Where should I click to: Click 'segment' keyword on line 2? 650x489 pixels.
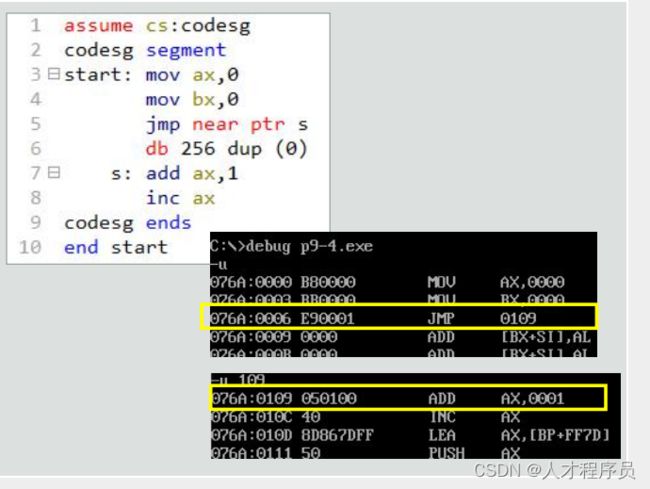pos(186,51)
